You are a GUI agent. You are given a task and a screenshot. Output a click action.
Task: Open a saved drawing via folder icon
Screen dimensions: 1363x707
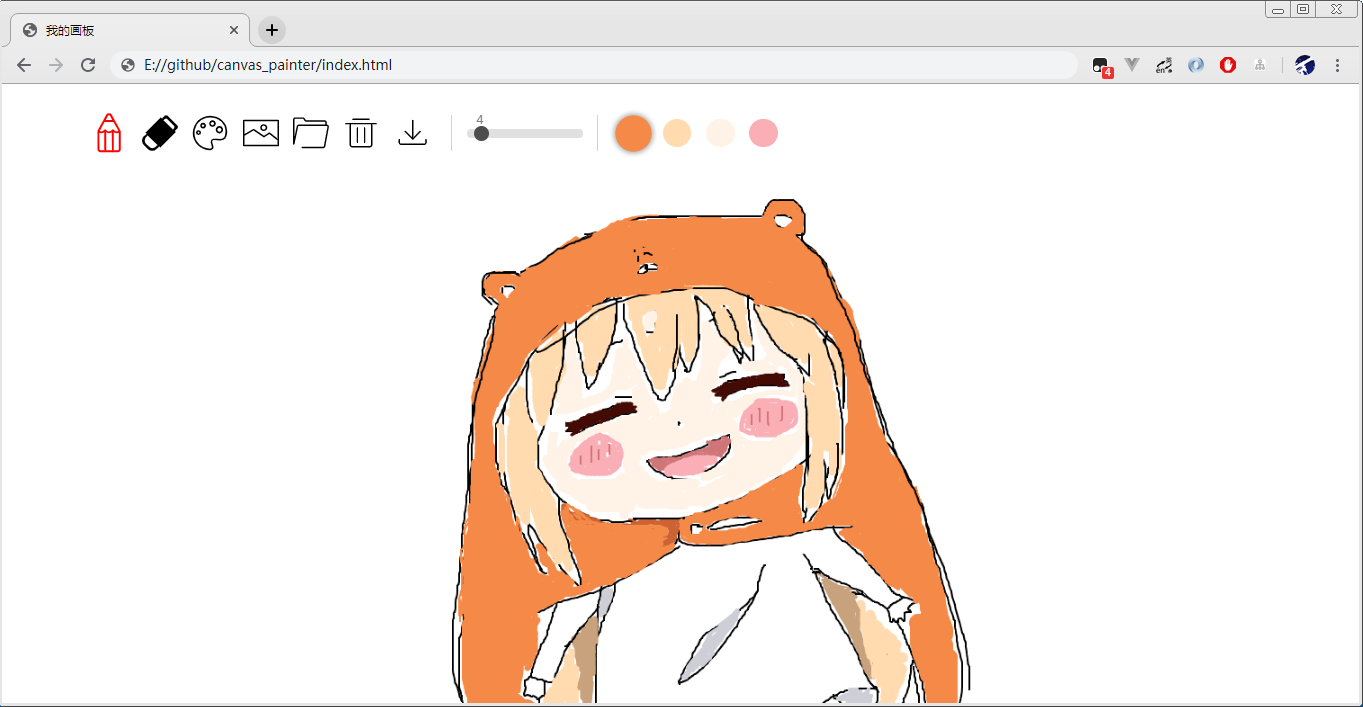pos(311,132)
